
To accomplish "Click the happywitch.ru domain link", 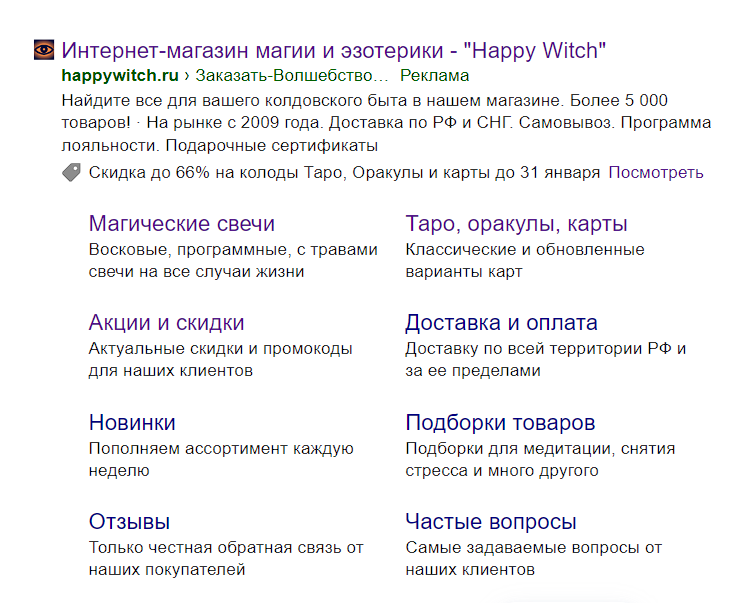I will tap(120, 75).
